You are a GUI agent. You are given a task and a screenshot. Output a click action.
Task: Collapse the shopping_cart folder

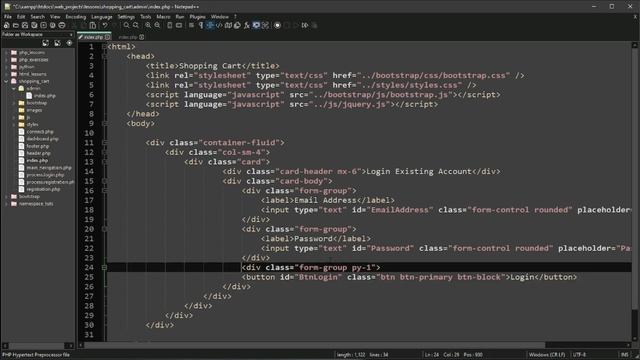coord(7,82)
